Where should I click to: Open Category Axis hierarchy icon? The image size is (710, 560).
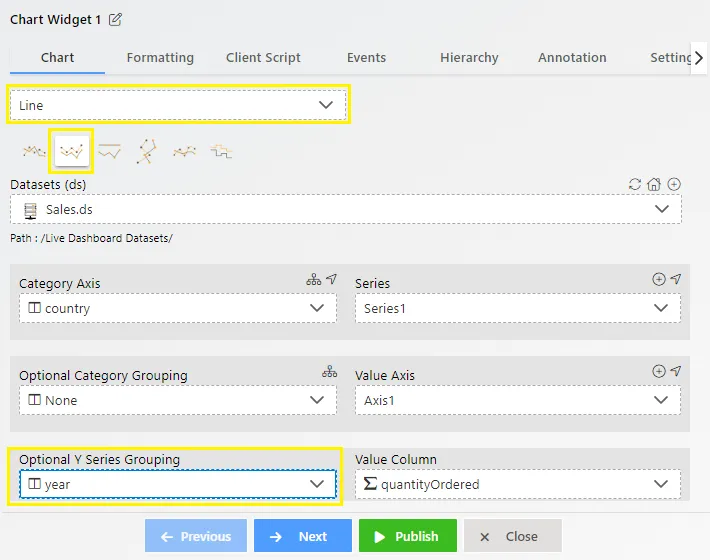tap(313, 279)
